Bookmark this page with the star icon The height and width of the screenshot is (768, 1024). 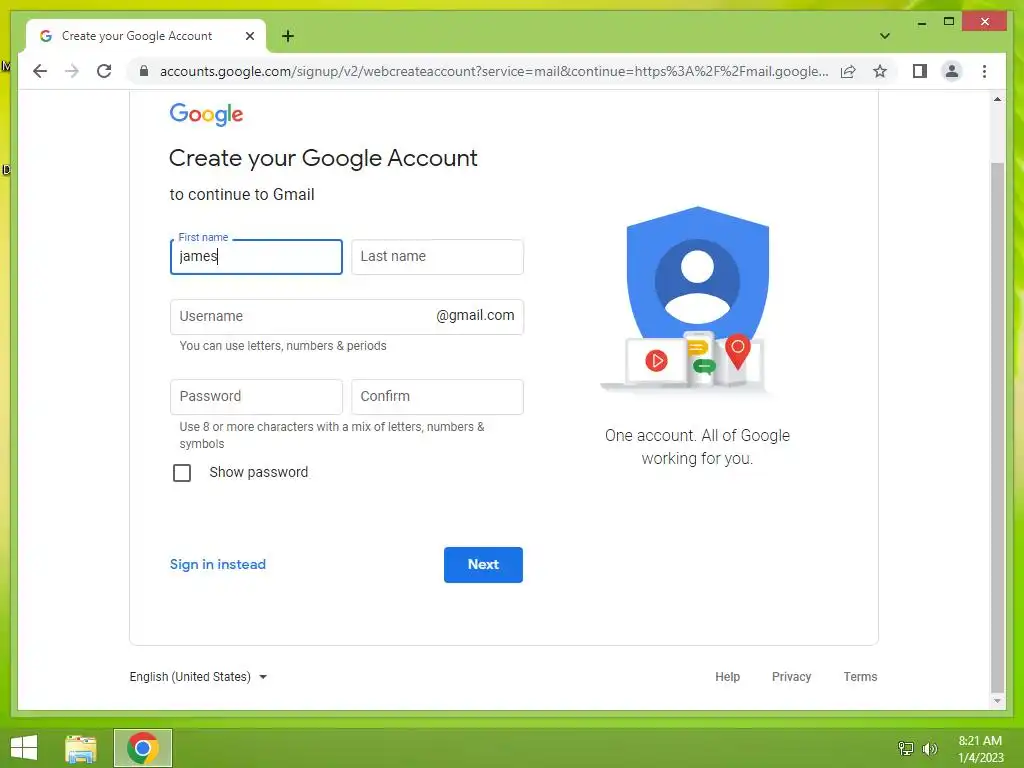tap(880, 71)
